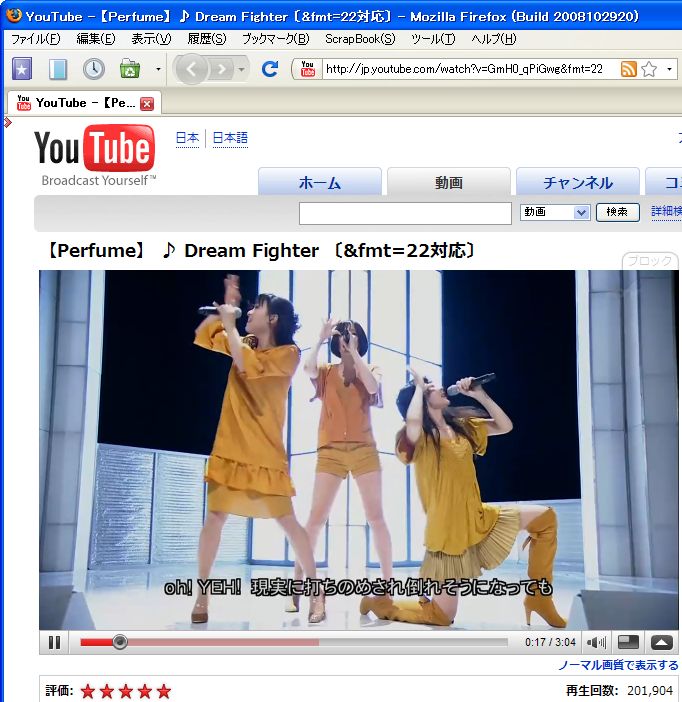This screenshot has width=682, height=702.
Task: Open back/forward history dropdown arrow
Action: 241,69
